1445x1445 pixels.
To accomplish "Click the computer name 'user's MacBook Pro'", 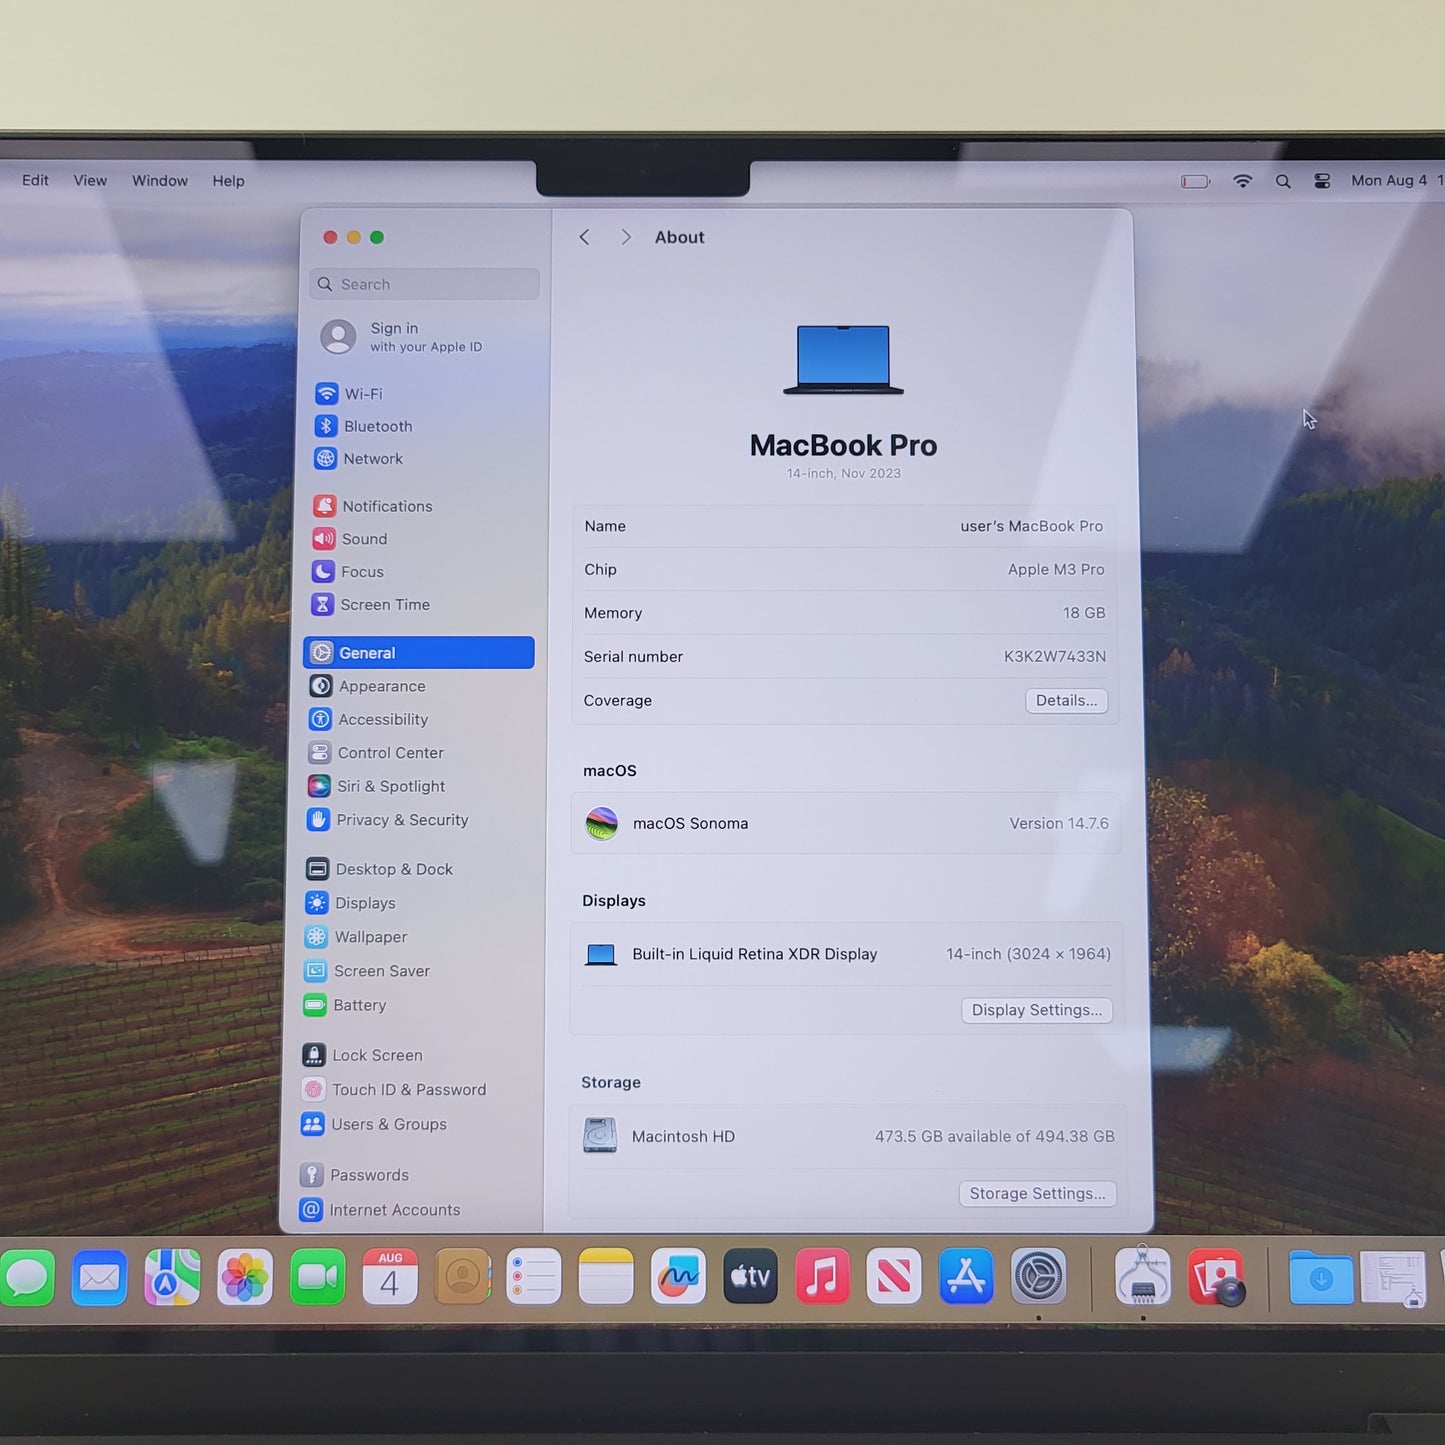I will 1031,526.
